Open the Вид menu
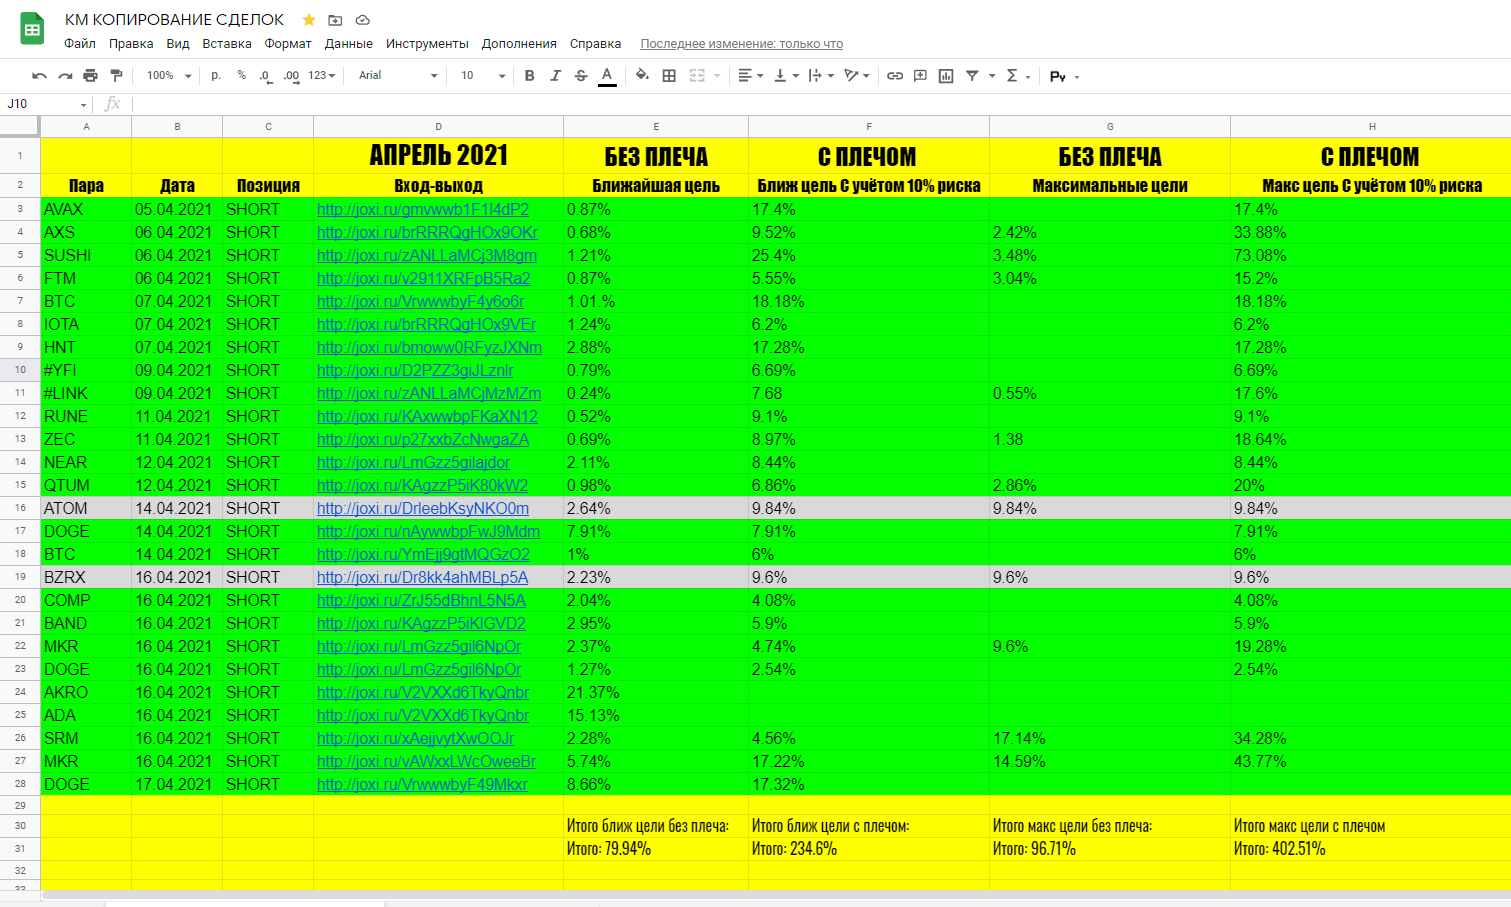The width and height of the screenshot is (1511, 907). coord(178,44)
